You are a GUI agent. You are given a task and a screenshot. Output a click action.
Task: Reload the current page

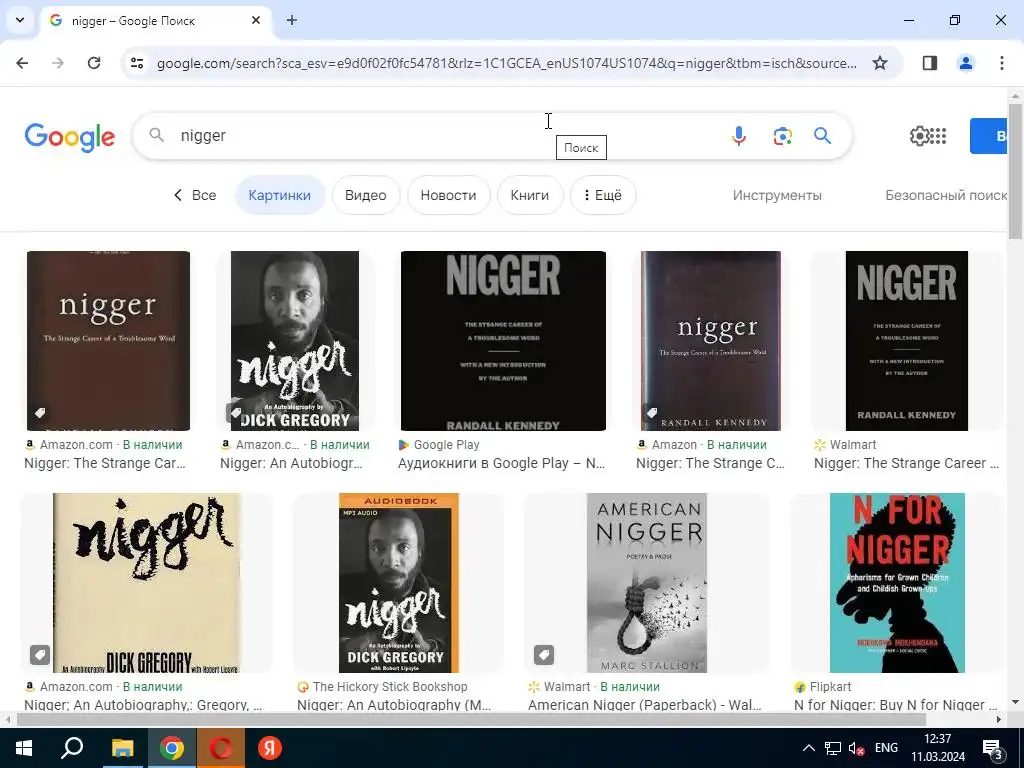tap(94, 63)
